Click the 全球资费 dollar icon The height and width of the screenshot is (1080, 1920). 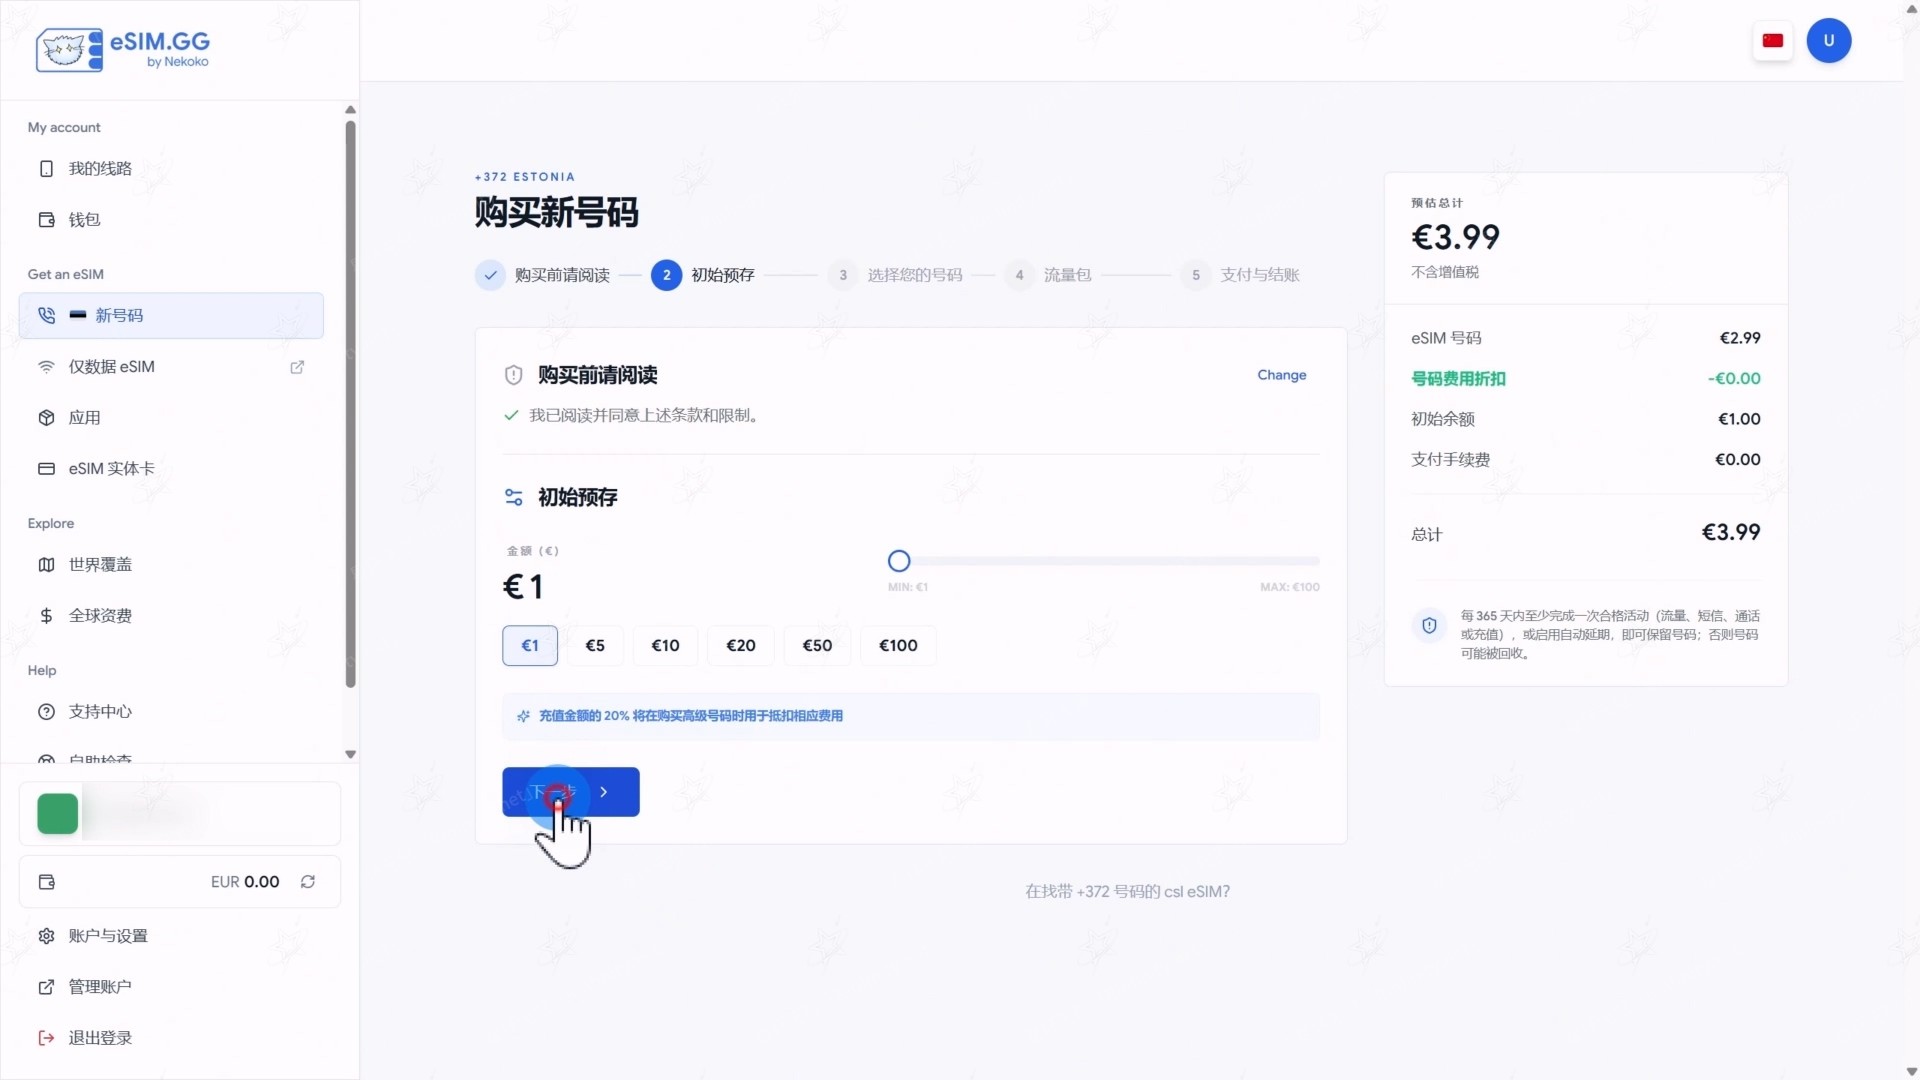click(x=46, y=615)
